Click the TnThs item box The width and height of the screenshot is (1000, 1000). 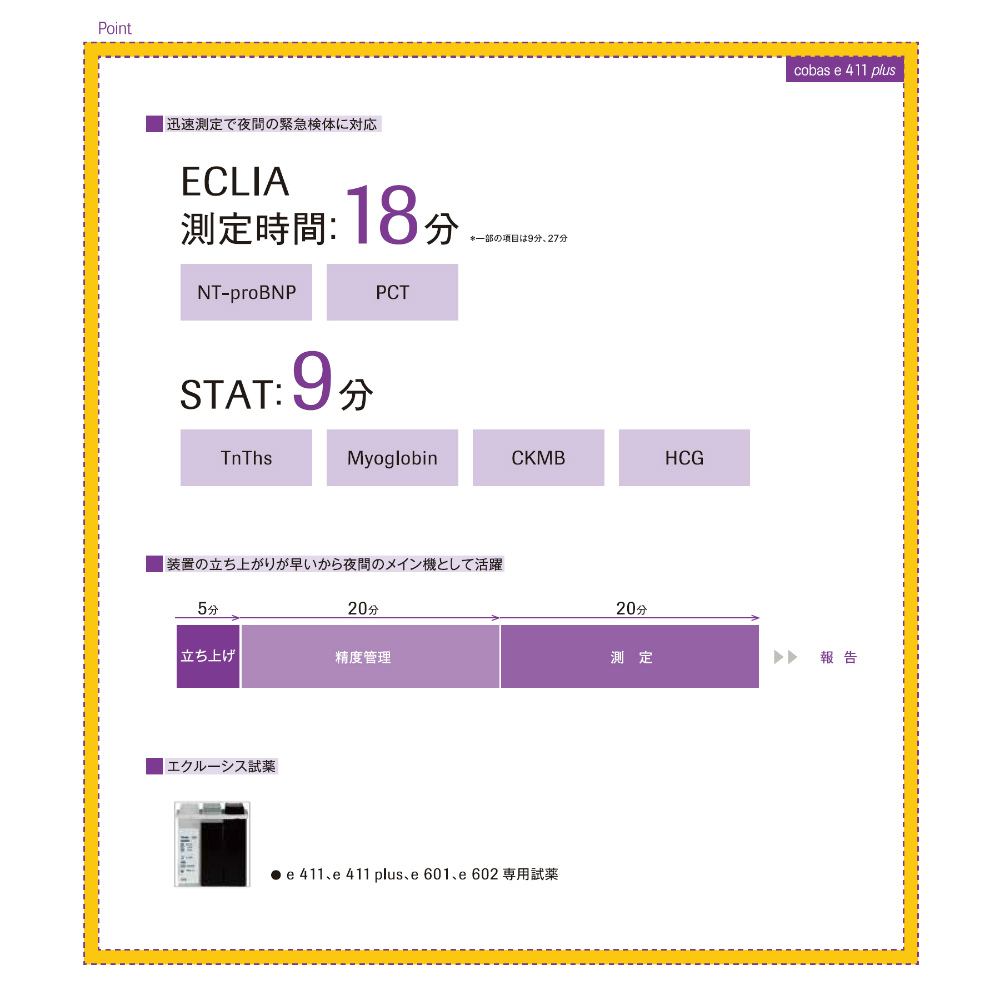[x=246, y=457]
